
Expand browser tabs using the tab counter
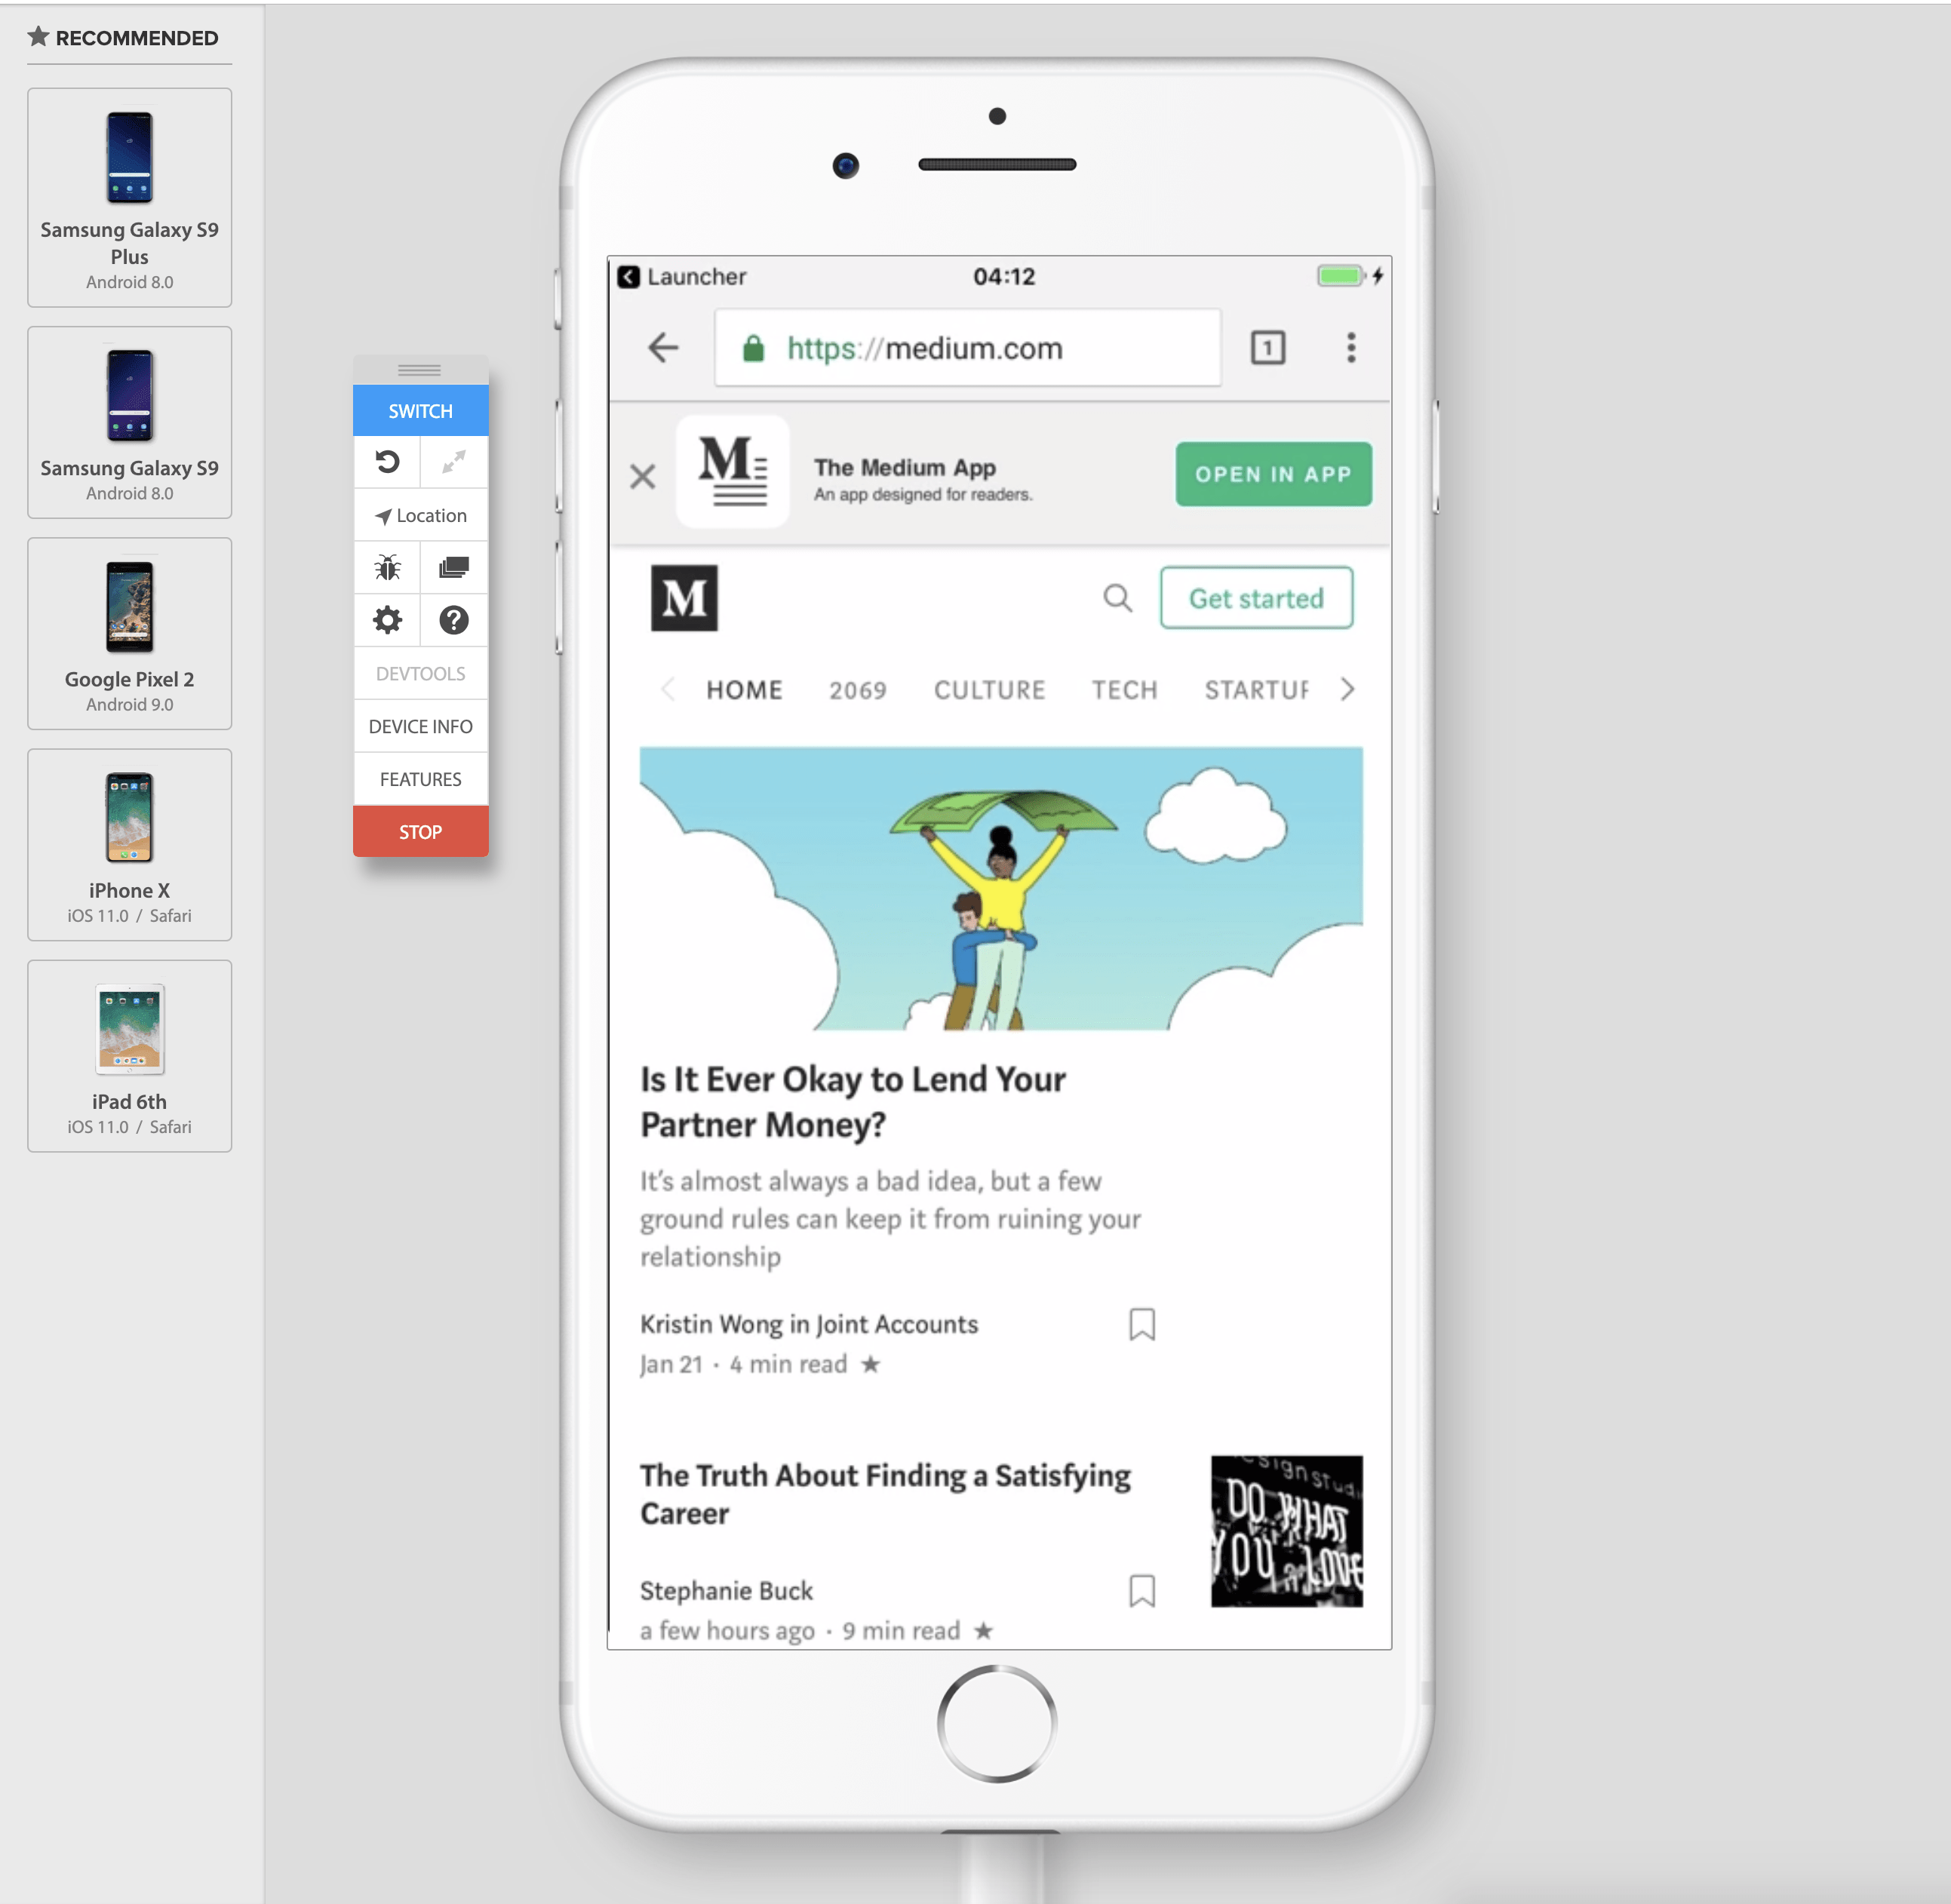tap(1267, 347)
